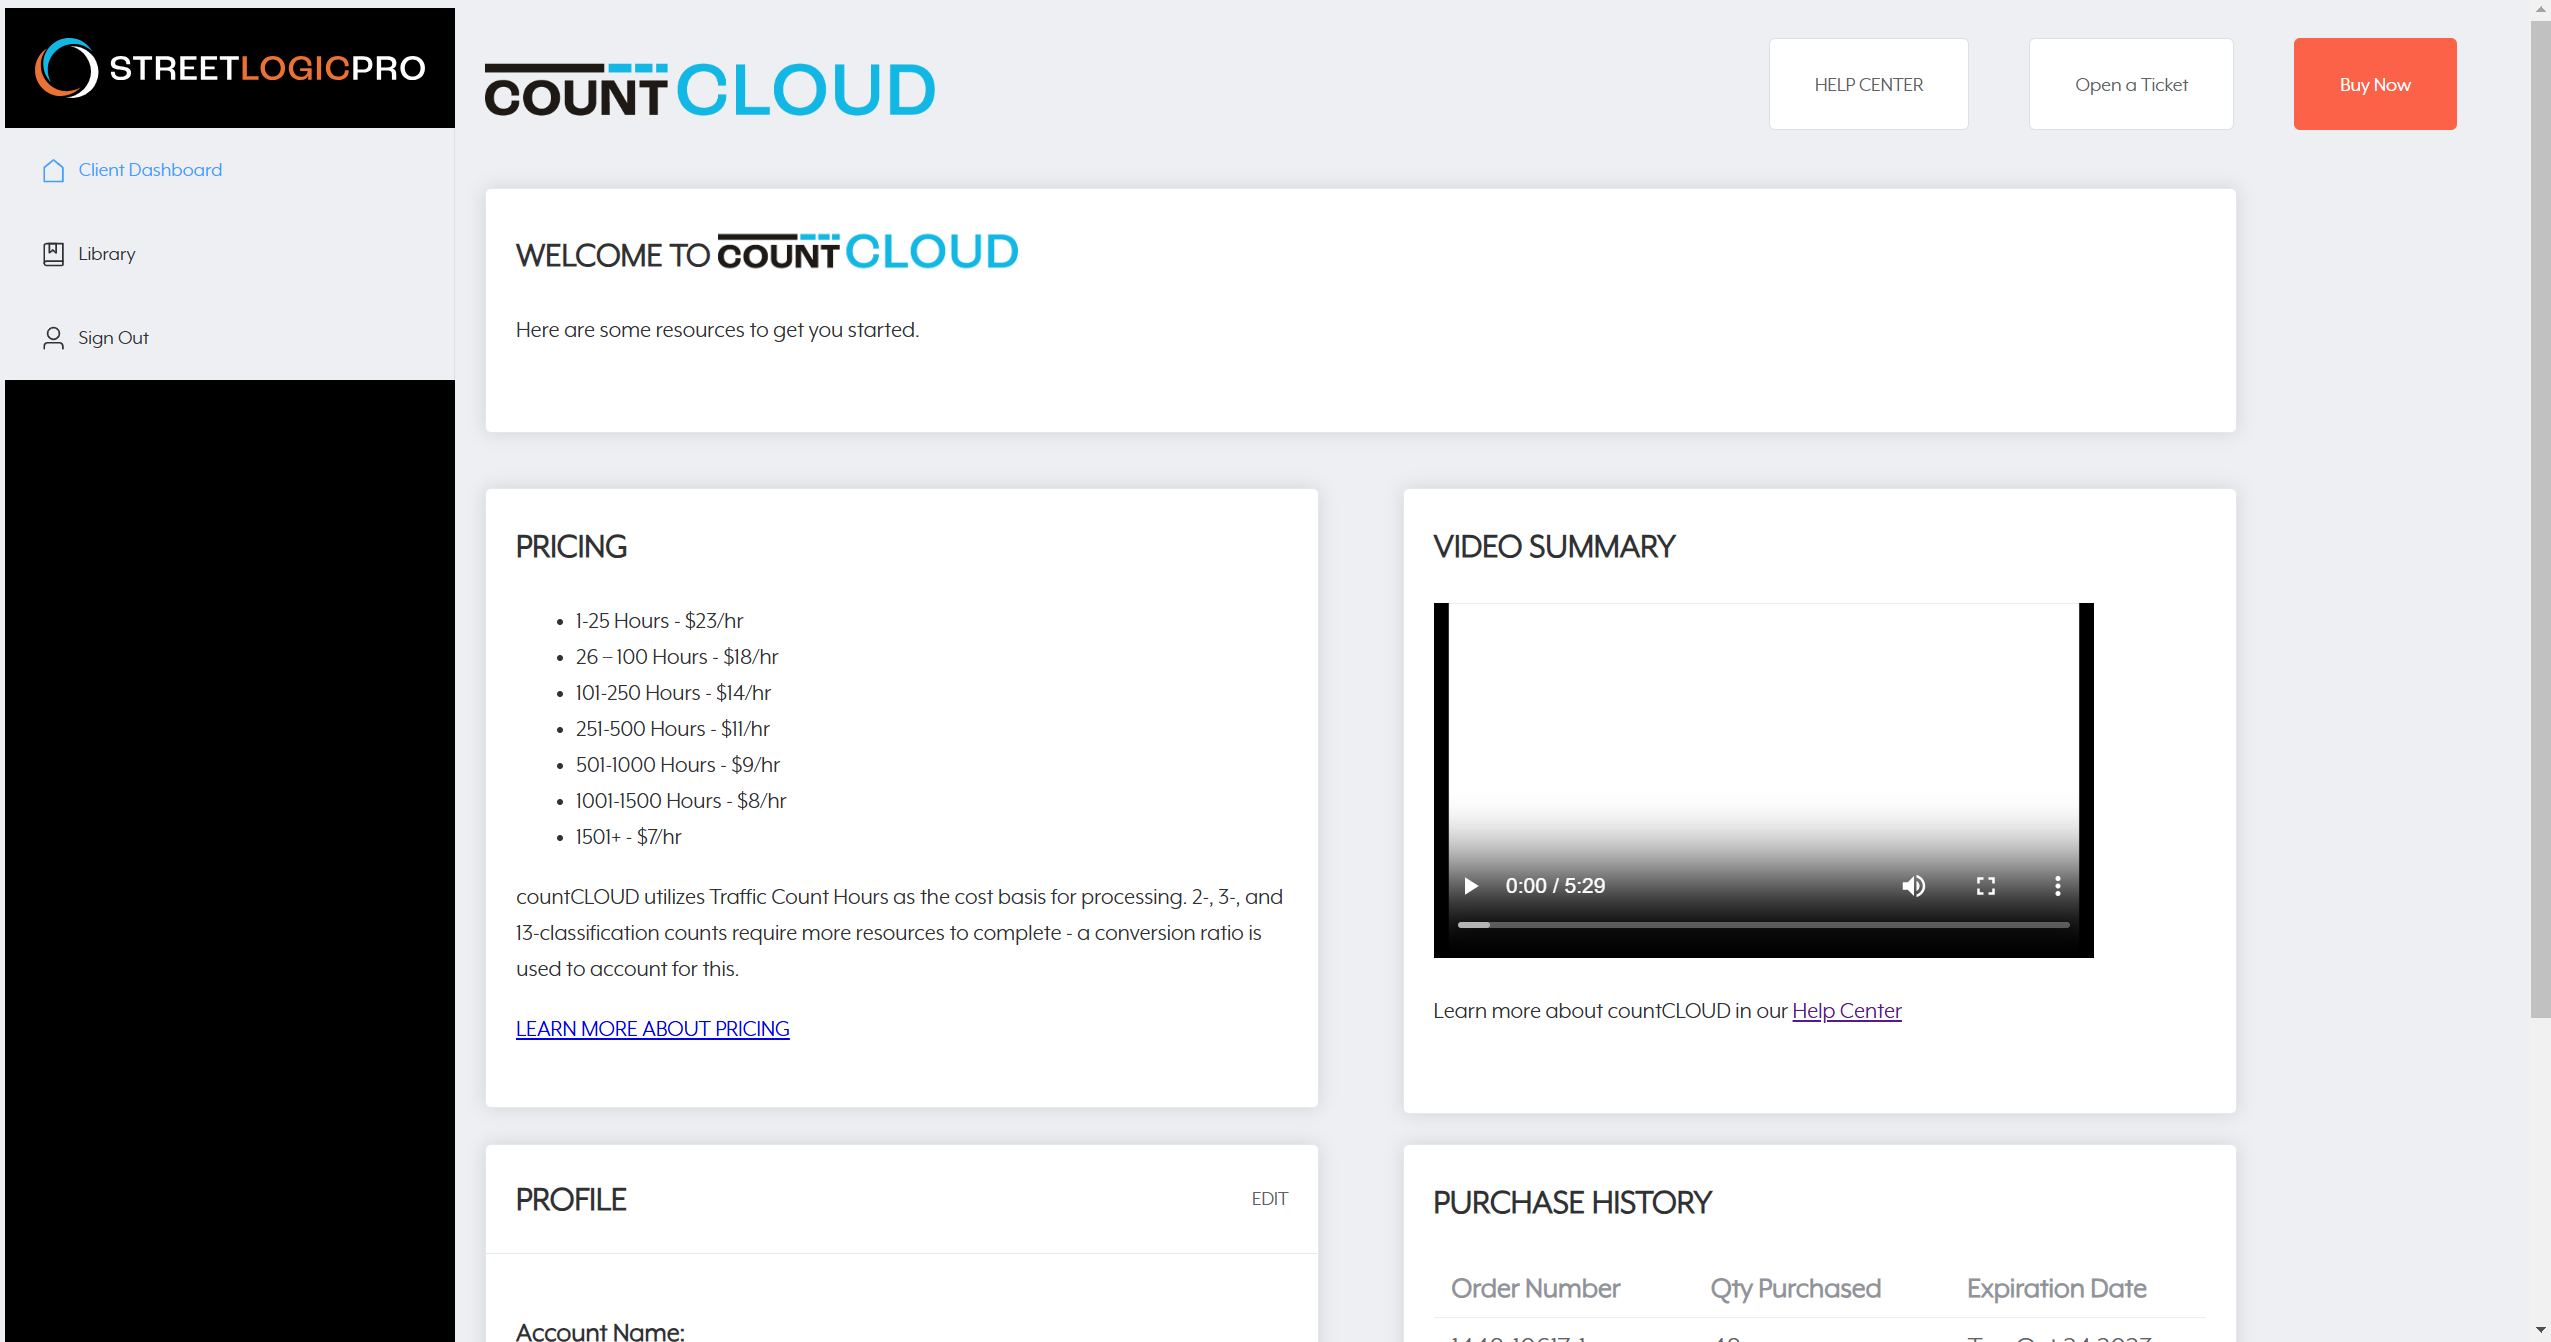The width and height of the screenshot is (2551, 1342).
Task: Click the Open a Ticket button
Action: coord(2130,84)
